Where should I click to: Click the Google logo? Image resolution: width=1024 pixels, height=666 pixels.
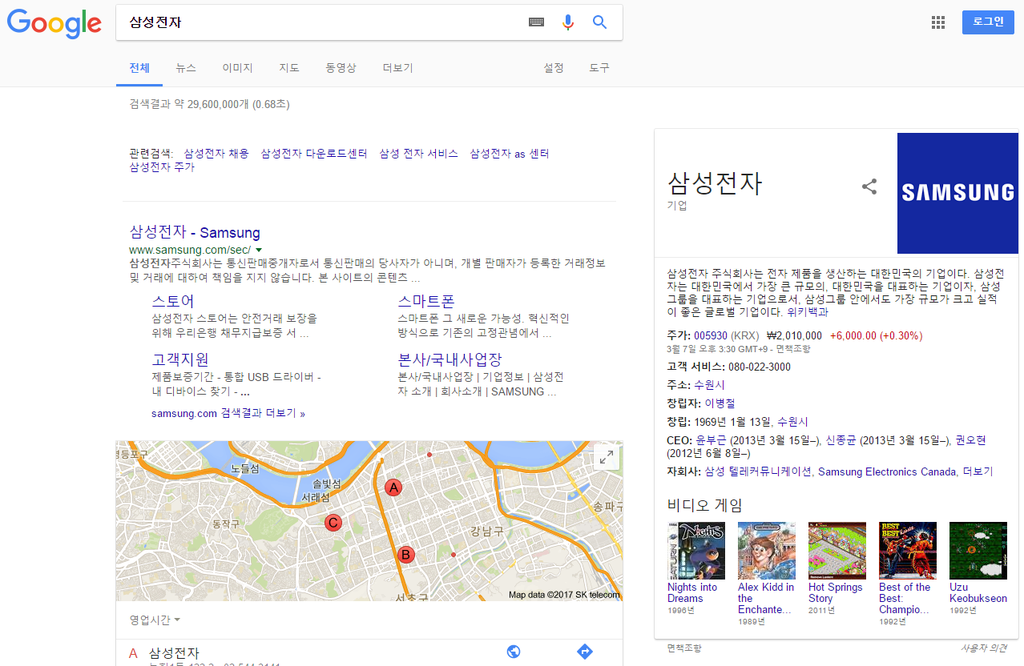click(54, 23)
